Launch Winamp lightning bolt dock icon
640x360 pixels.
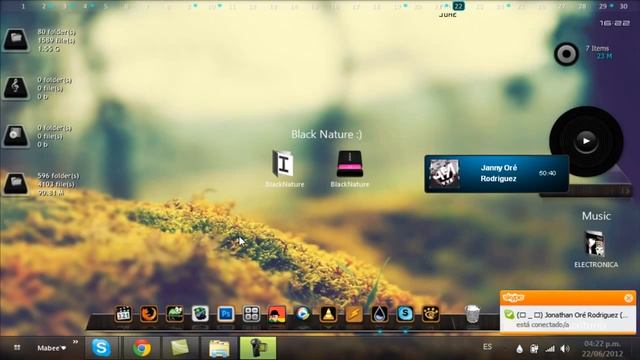[x=354, y=314]
